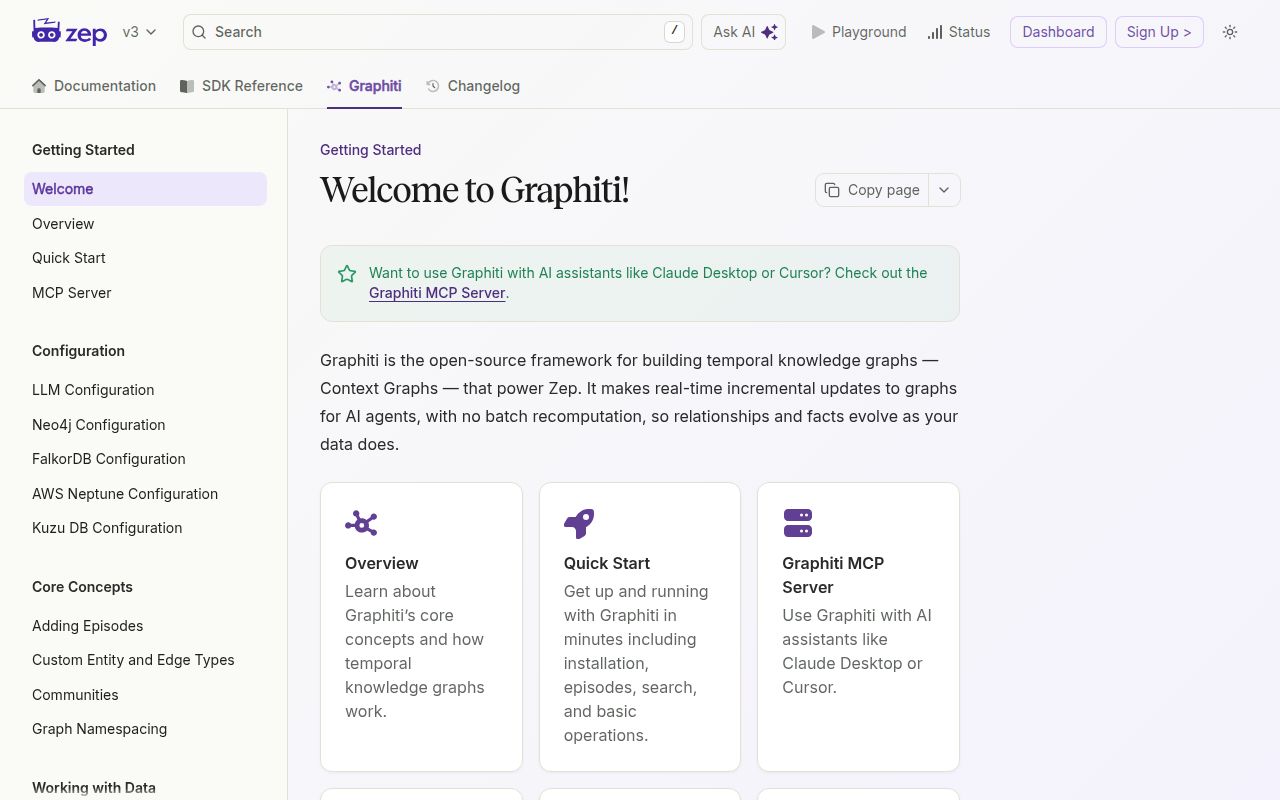The width and height of the screenshot is (1280, 800).
Task: Open MCP Server in the sidebar
Action: (145, 293)
